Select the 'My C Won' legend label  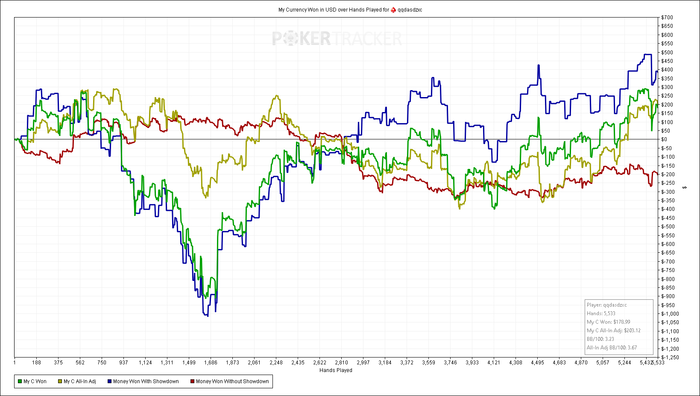click(x=35, y=381)
